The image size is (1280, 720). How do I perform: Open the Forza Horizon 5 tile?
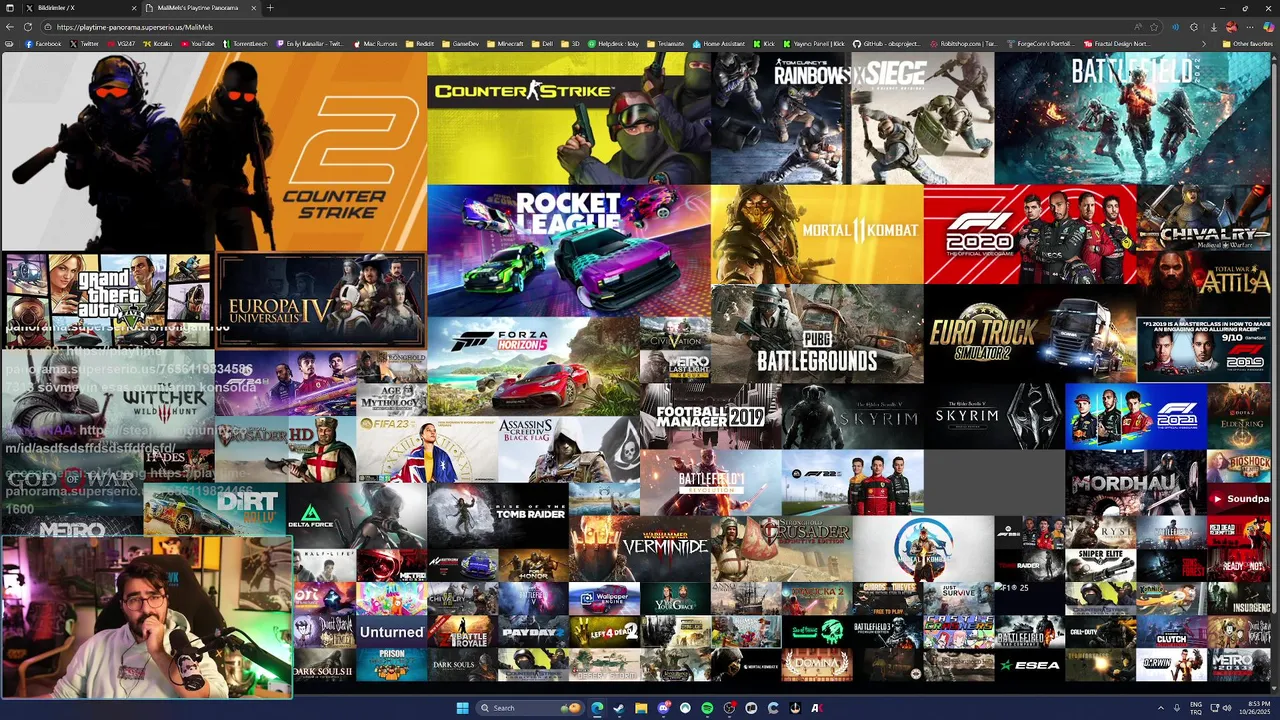533,366
